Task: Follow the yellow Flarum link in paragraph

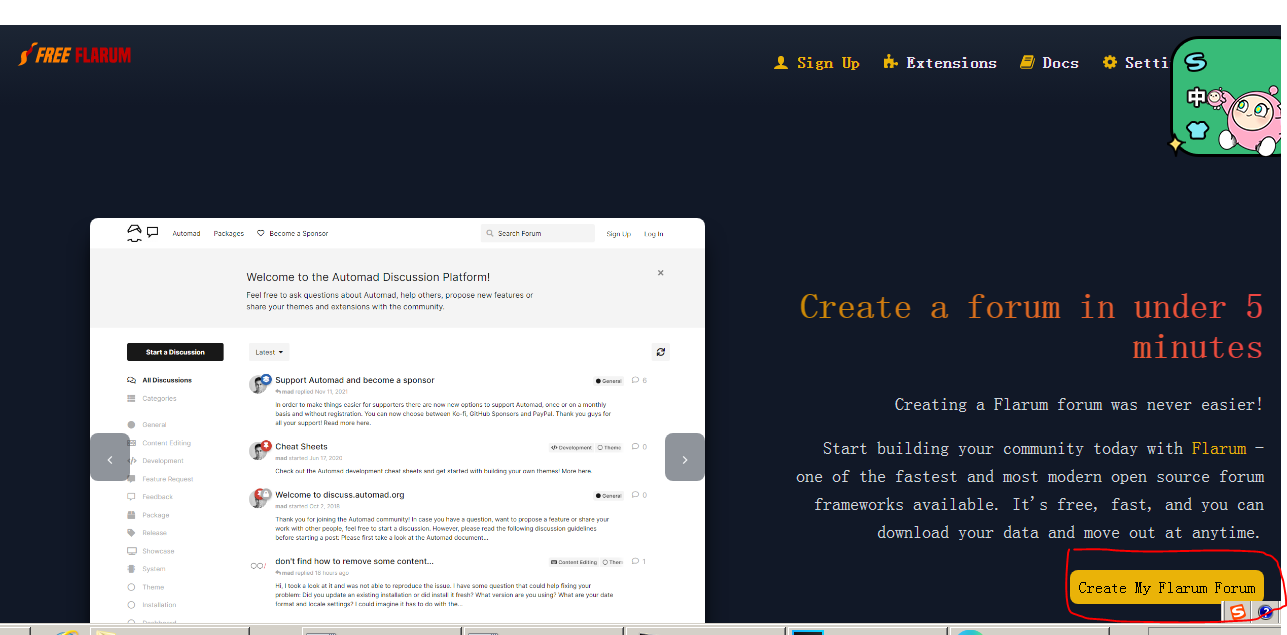Action: point(1219,448)
